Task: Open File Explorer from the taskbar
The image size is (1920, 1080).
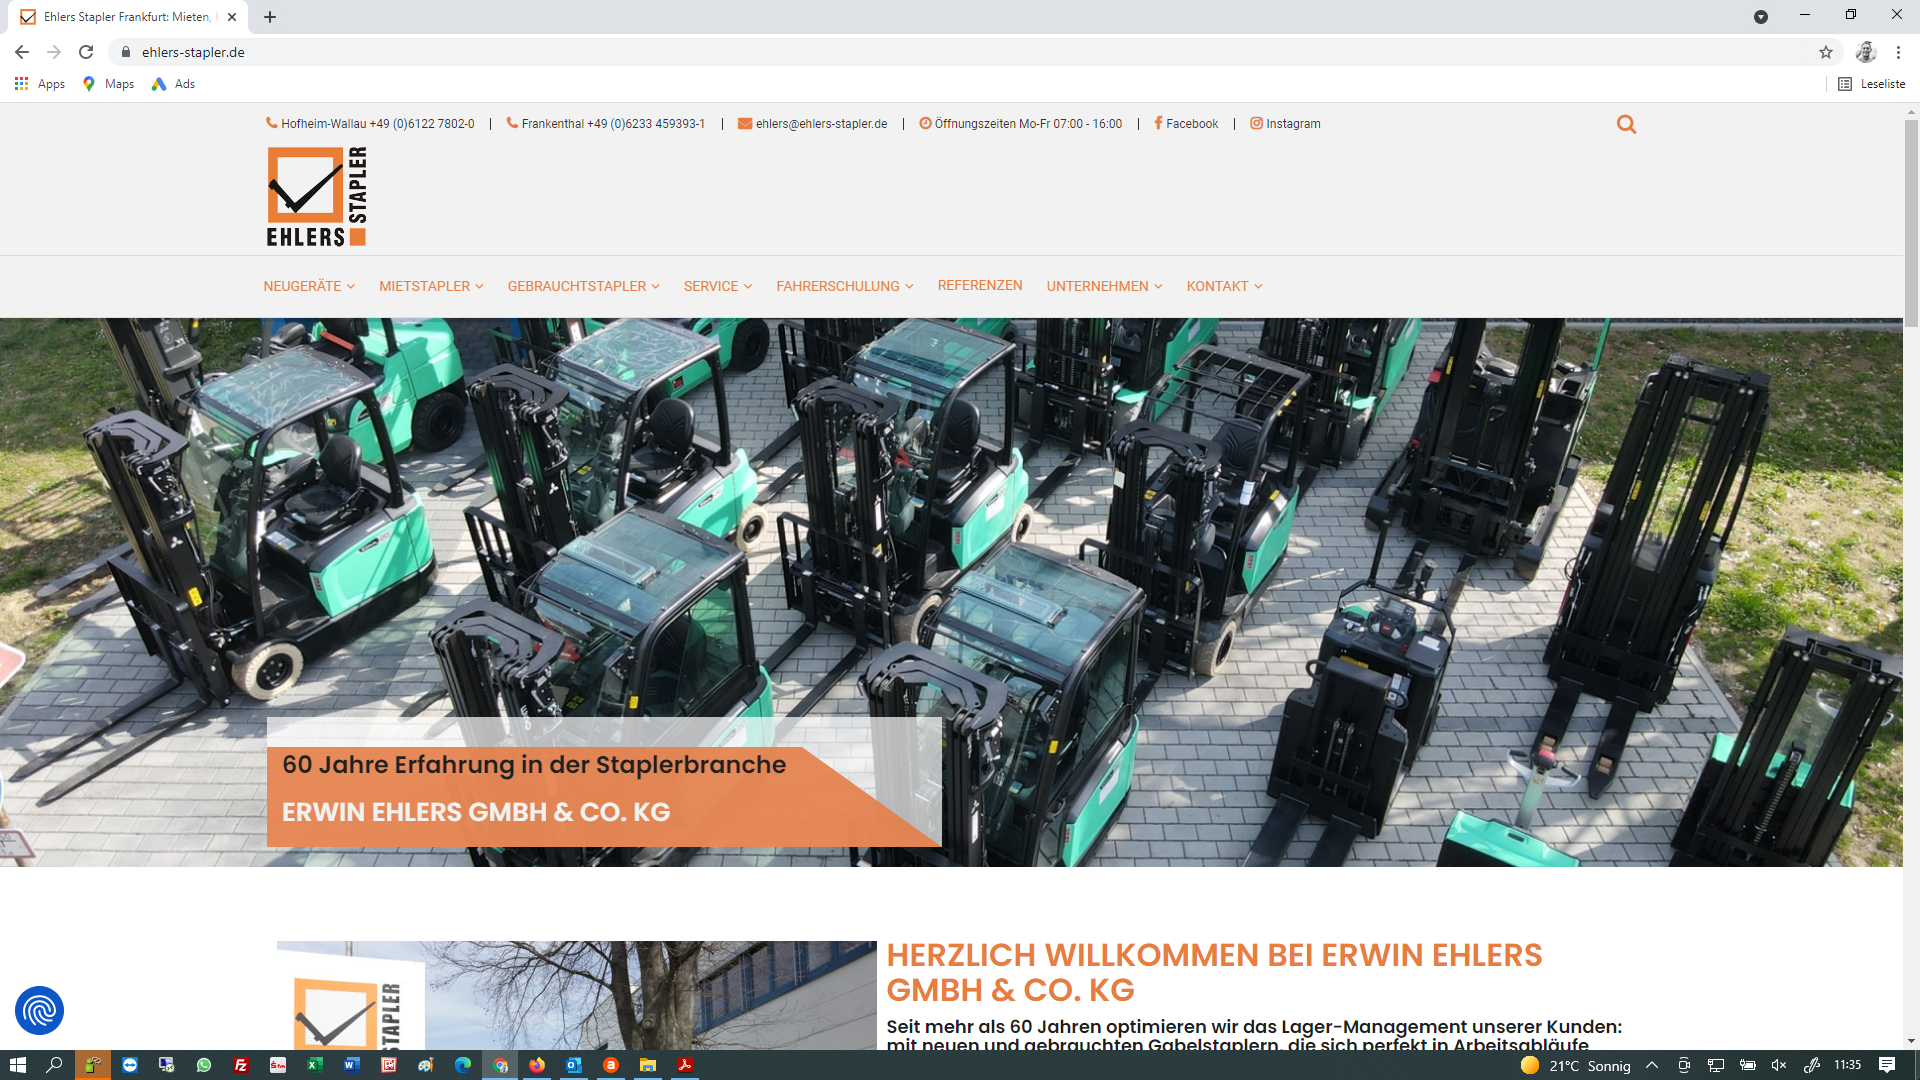Action: (x=648, y=1065)
